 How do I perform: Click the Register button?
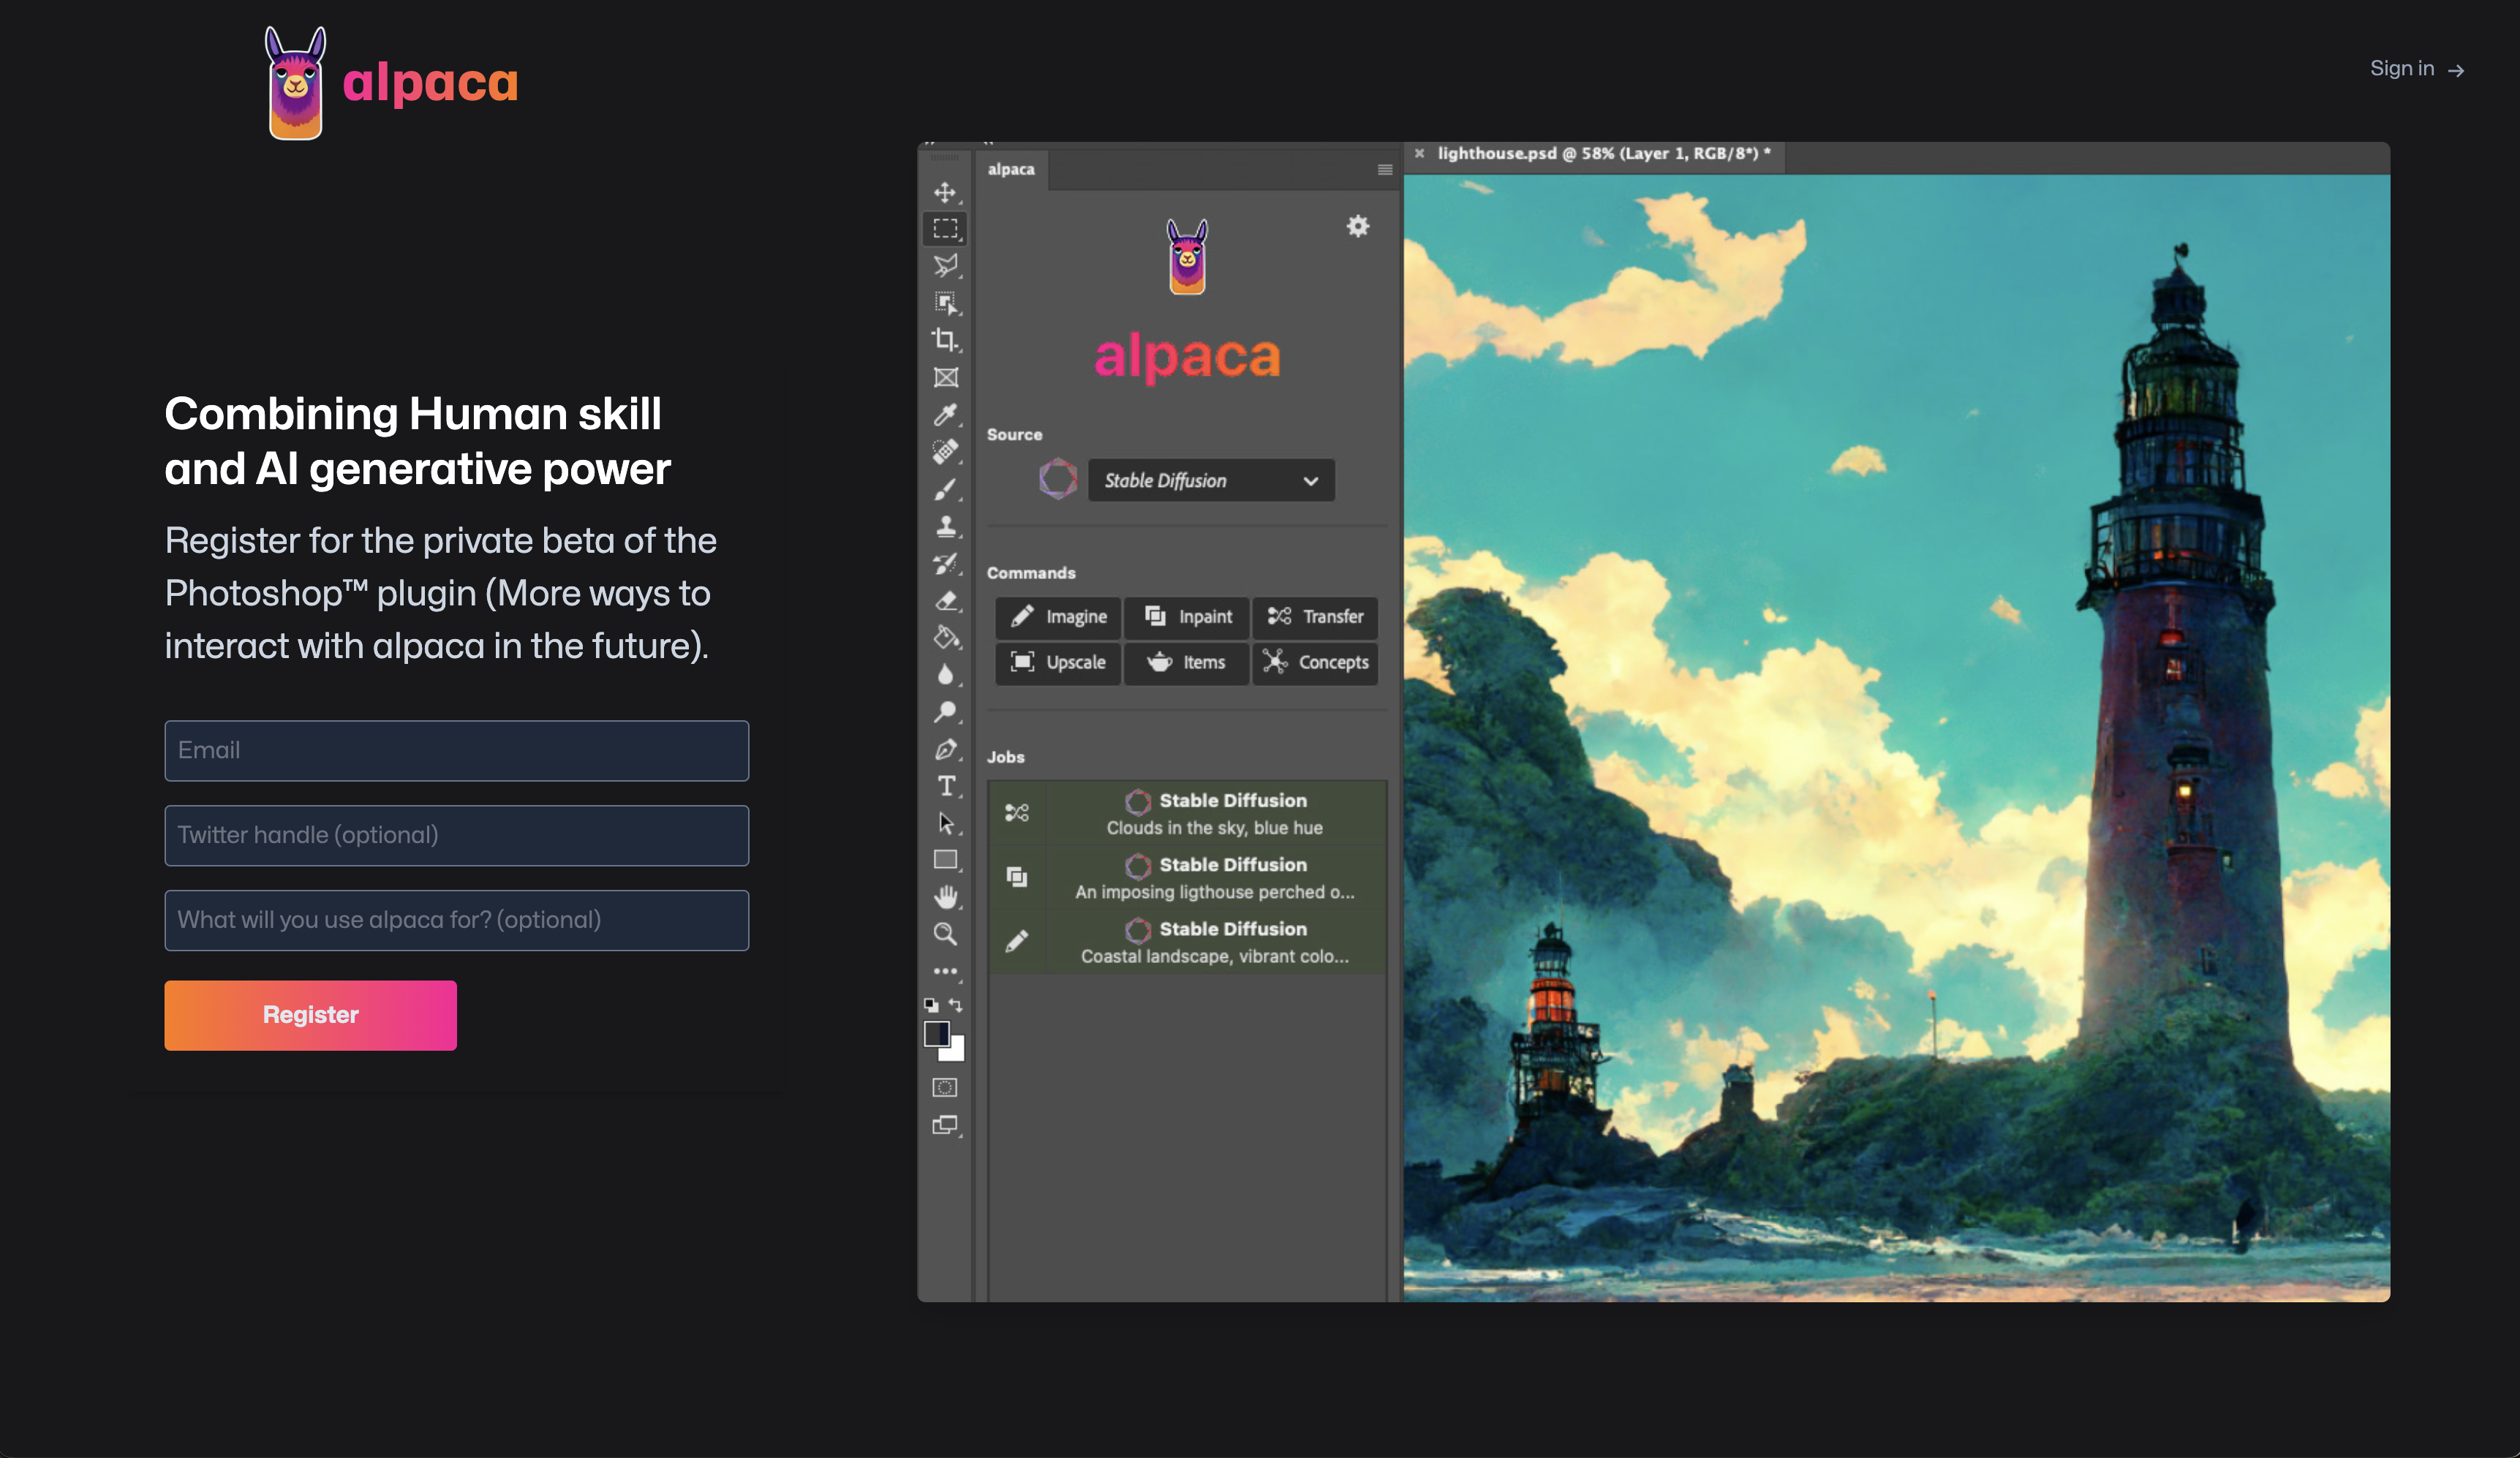(311, 1016)
